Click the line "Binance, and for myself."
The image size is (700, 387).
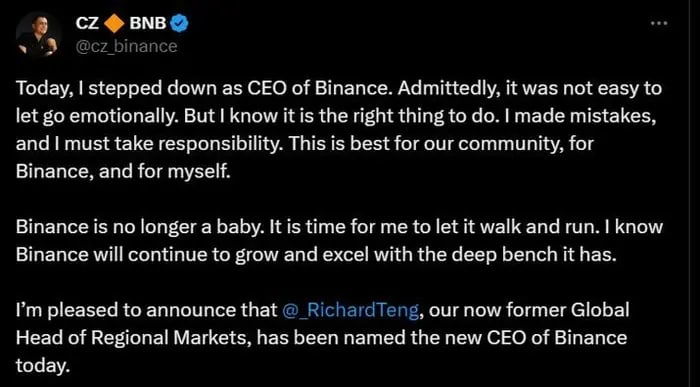pos(123,171)
